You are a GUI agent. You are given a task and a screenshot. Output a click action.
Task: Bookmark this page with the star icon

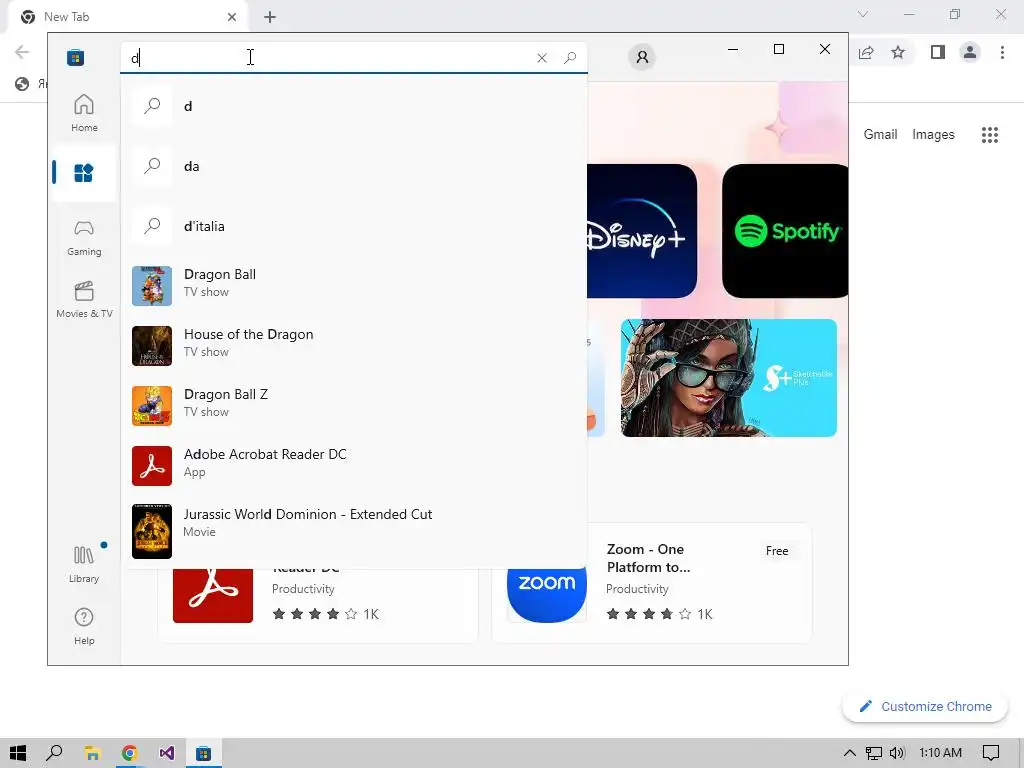click(x=898, y=52)
